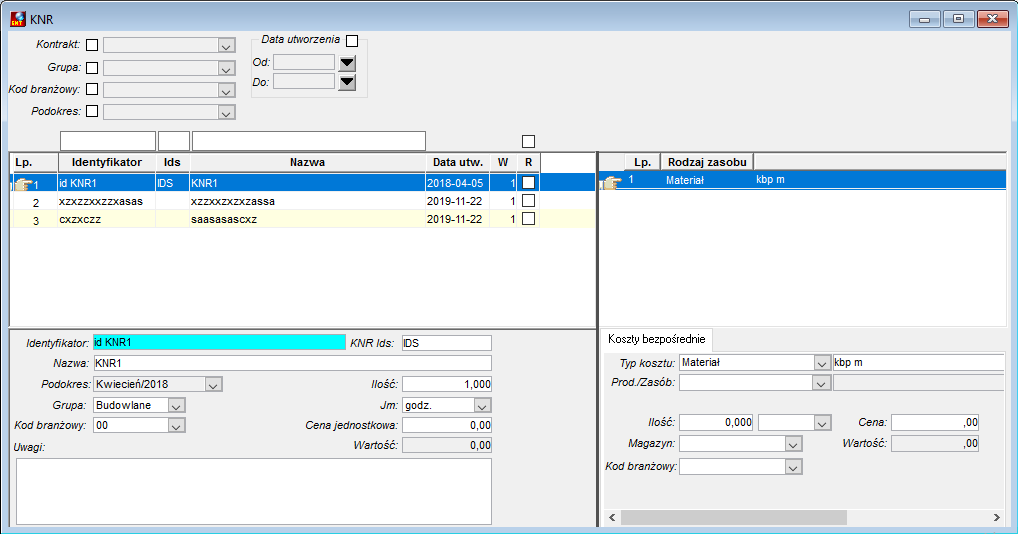
Task: Open the Grupa filter dropdown at top
Action: (226, 69)
